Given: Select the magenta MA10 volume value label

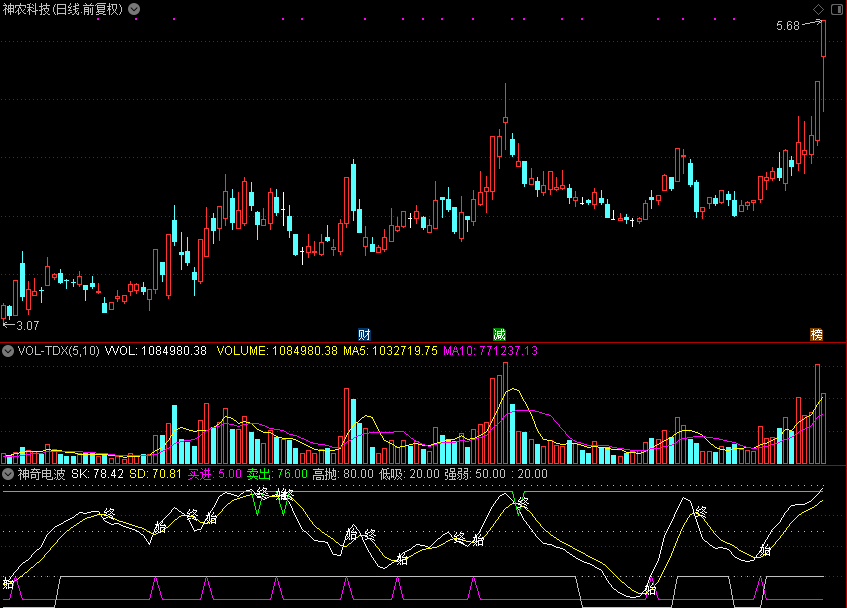Looking at the screenshot, I should click(x=490, y=351).
